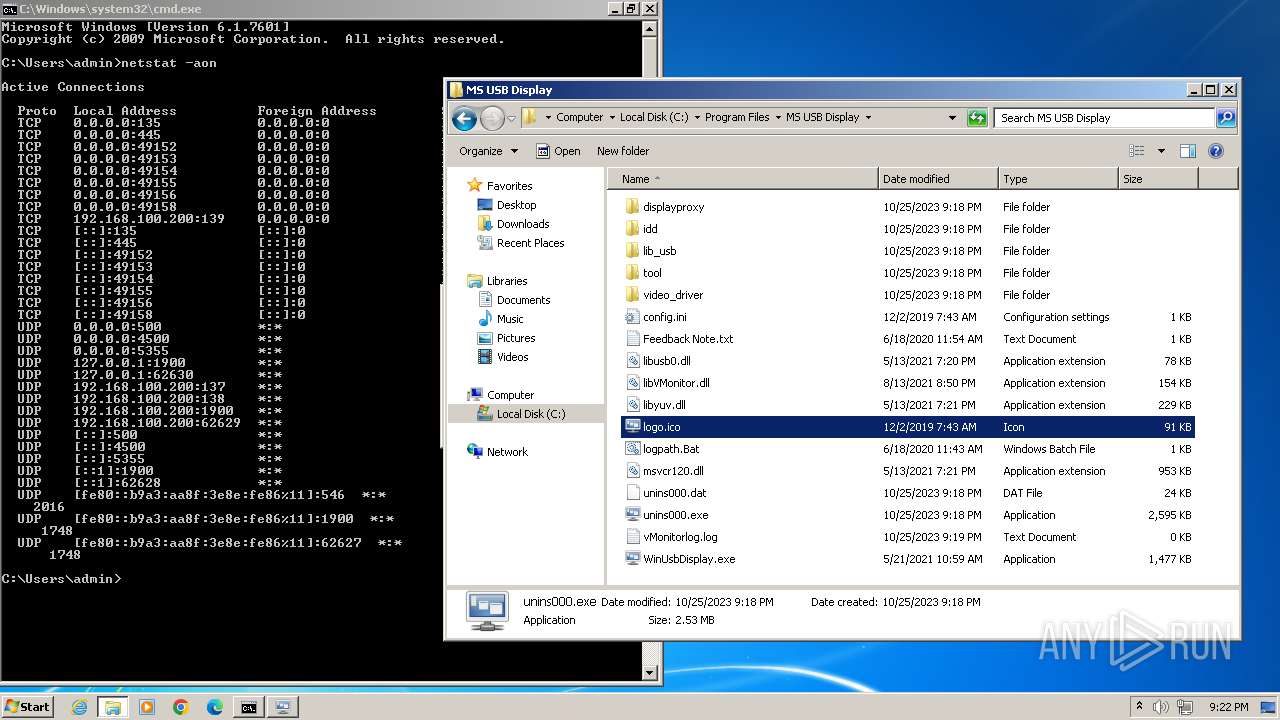
Task: Click Local Disk (C:) in breadcrumb
Action: (654, 118)
